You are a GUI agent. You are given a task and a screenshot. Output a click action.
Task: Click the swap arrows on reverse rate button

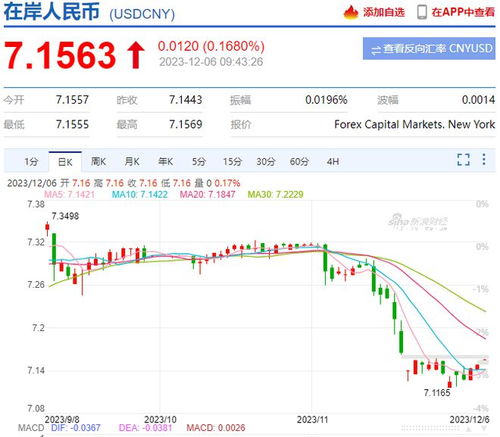tap(376, 50)
